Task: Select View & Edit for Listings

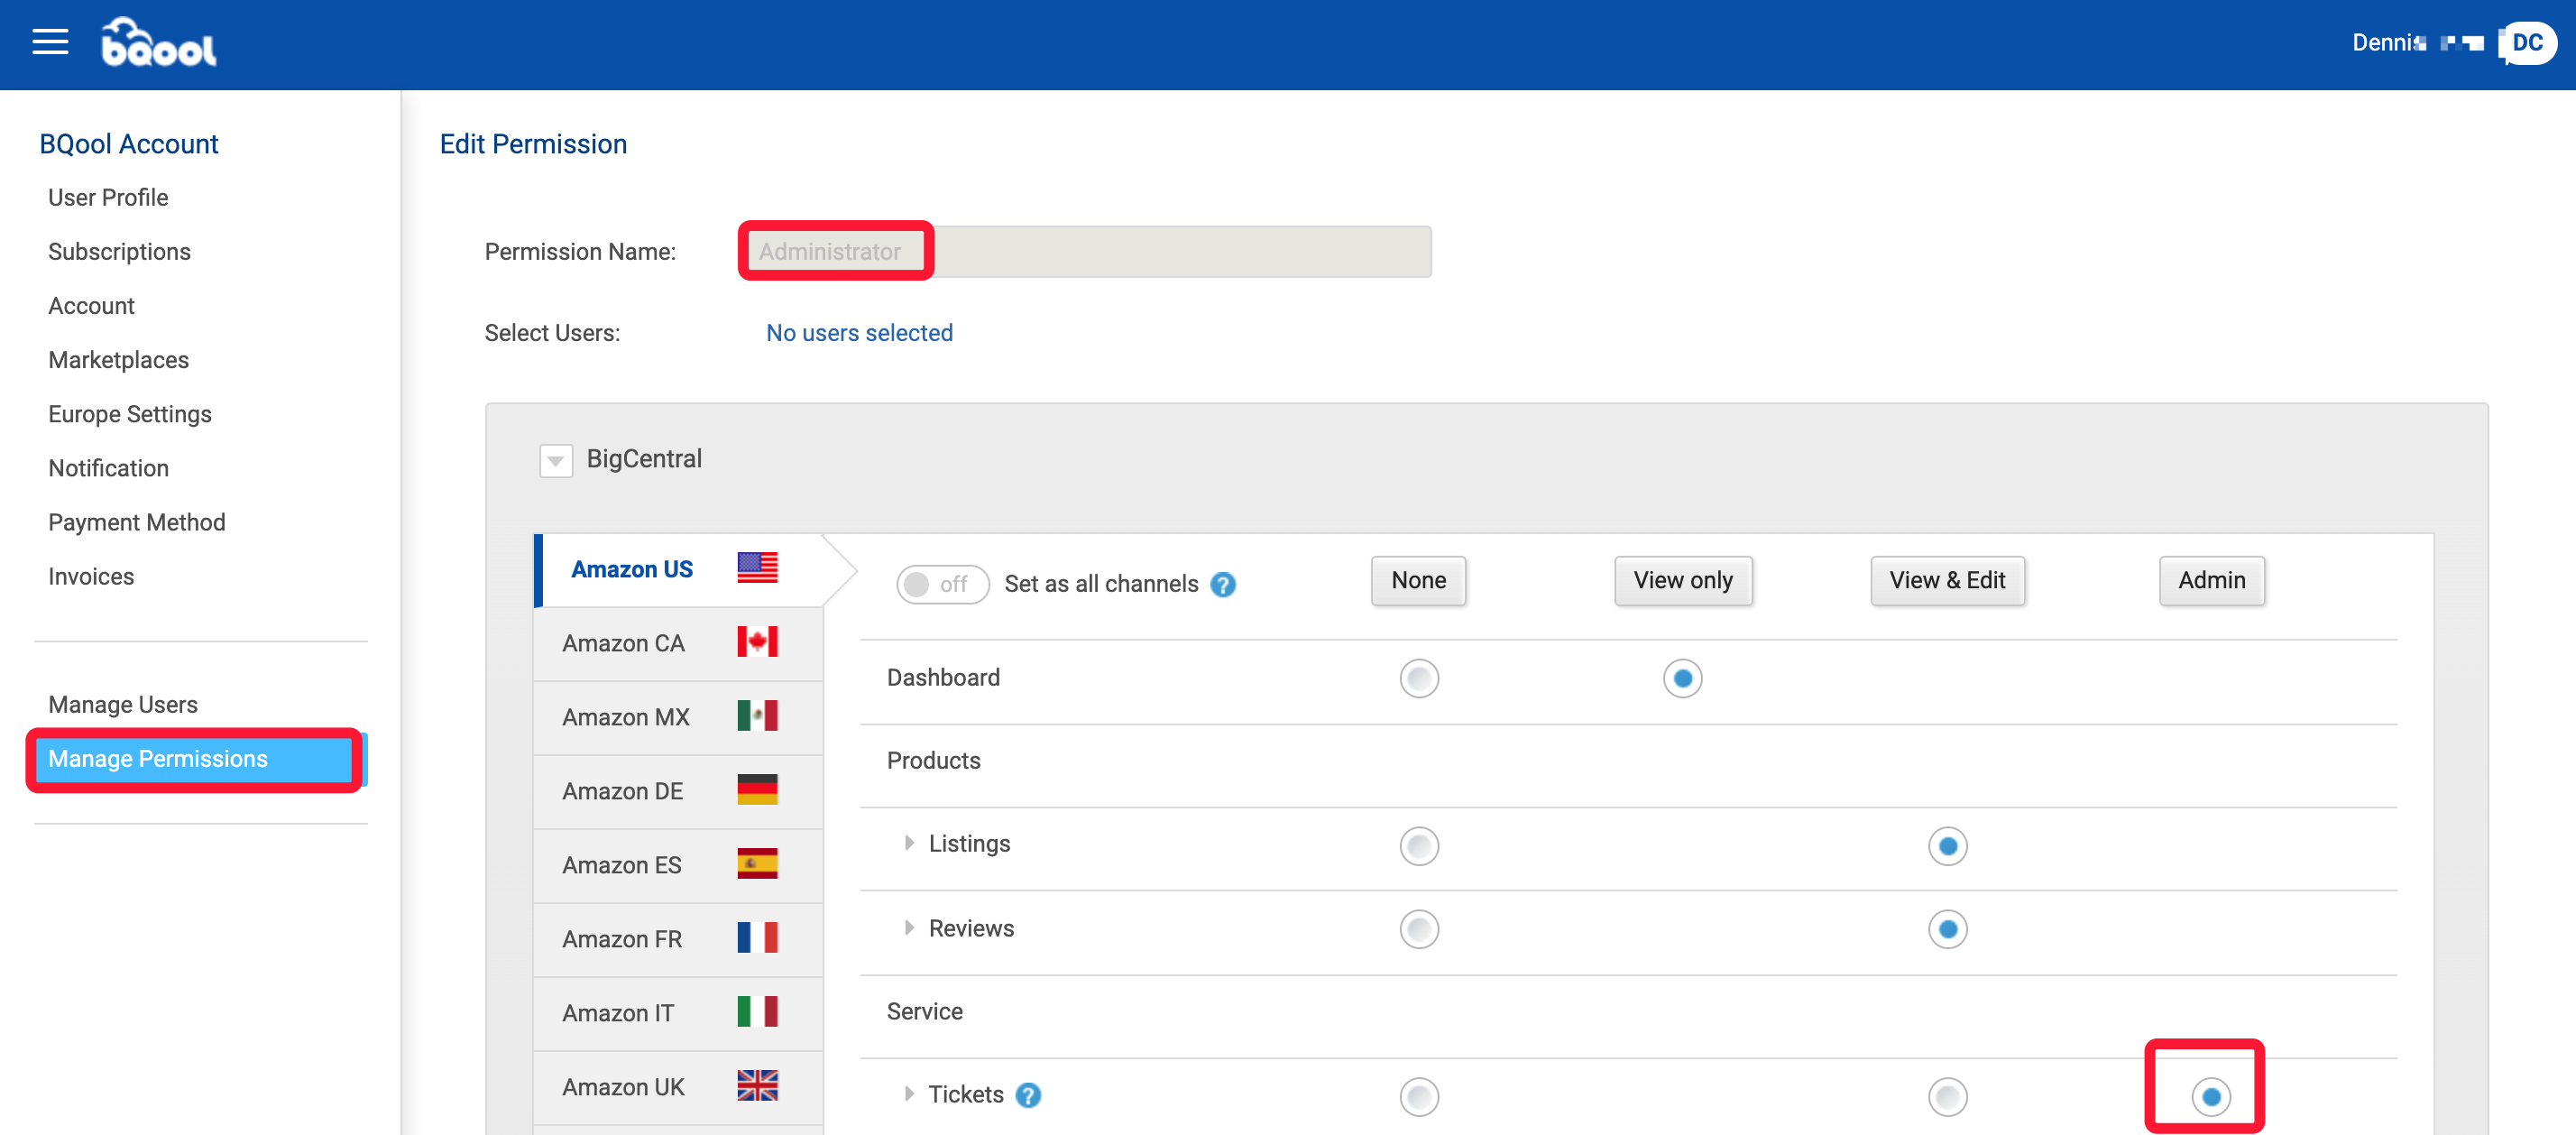Action: (x=1947, y=846)
